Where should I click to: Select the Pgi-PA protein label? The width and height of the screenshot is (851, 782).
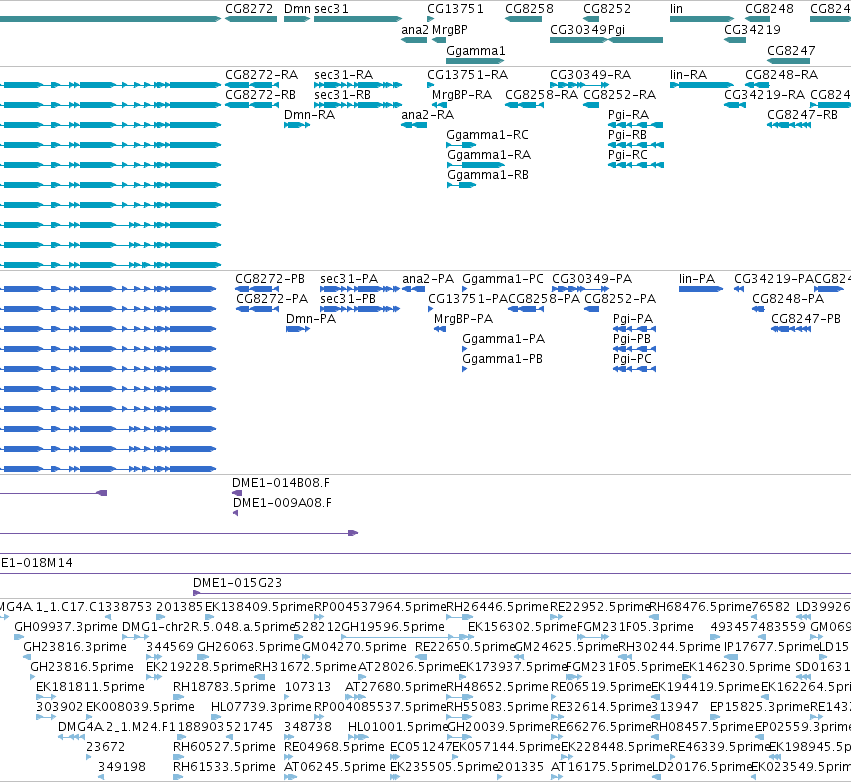(x=633, y=319)
